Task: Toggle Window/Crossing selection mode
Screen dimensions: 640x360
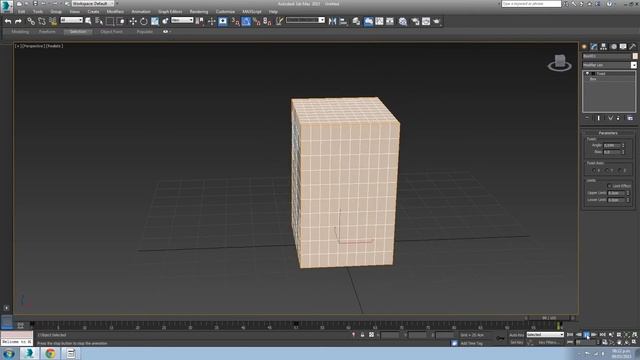Action: pos(121,21)
